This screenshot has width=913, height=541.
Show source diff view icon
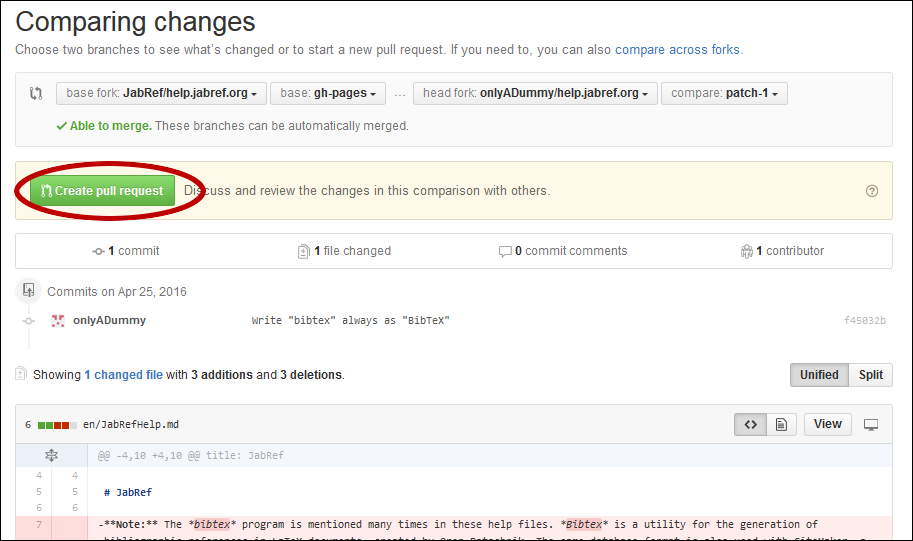click(750, 425)
